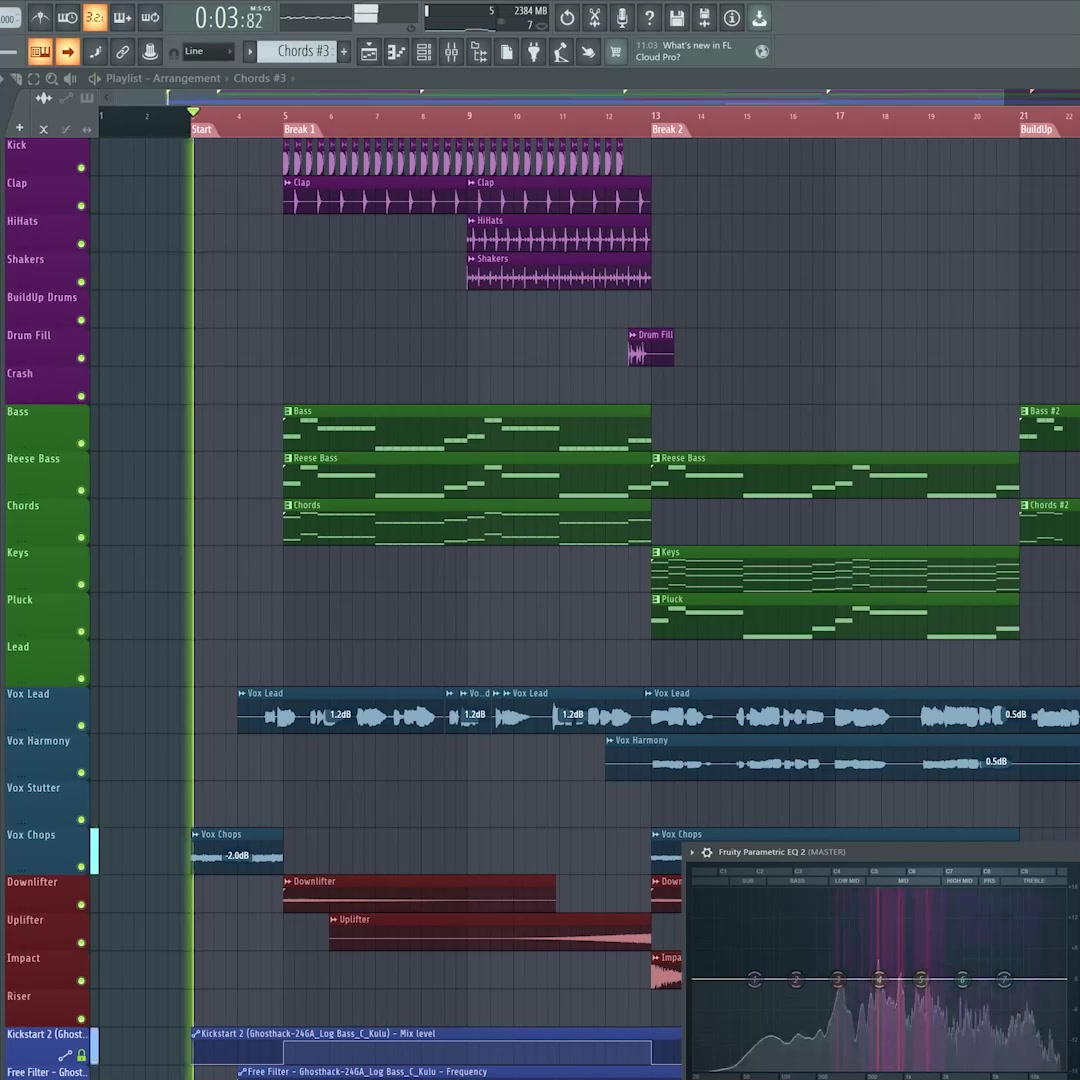Open the plugin picker plug icon
Screen dimensions: 1080x1080
point(534,52)
